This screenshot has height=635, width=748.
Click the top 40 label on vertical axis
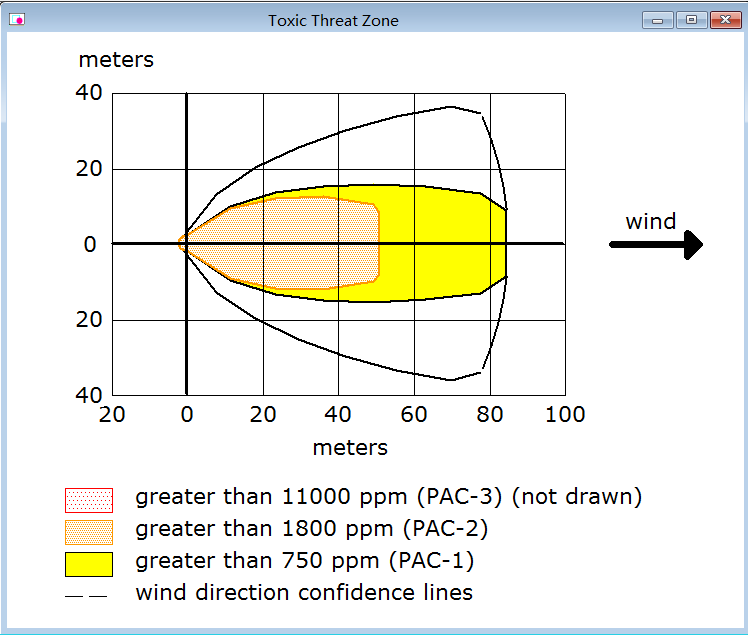click(89, 93)
